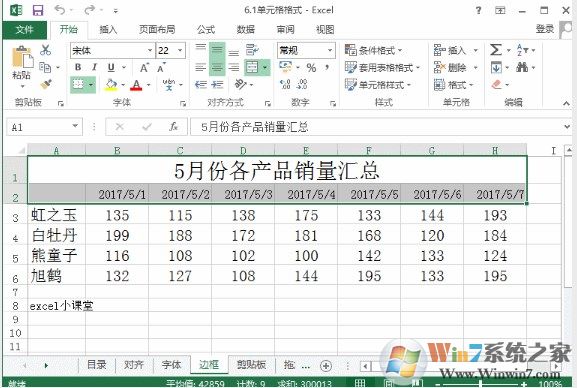Expand the Name Box dropdown arrow
Viewport: 577px width, 388px height.
(75, 126)
